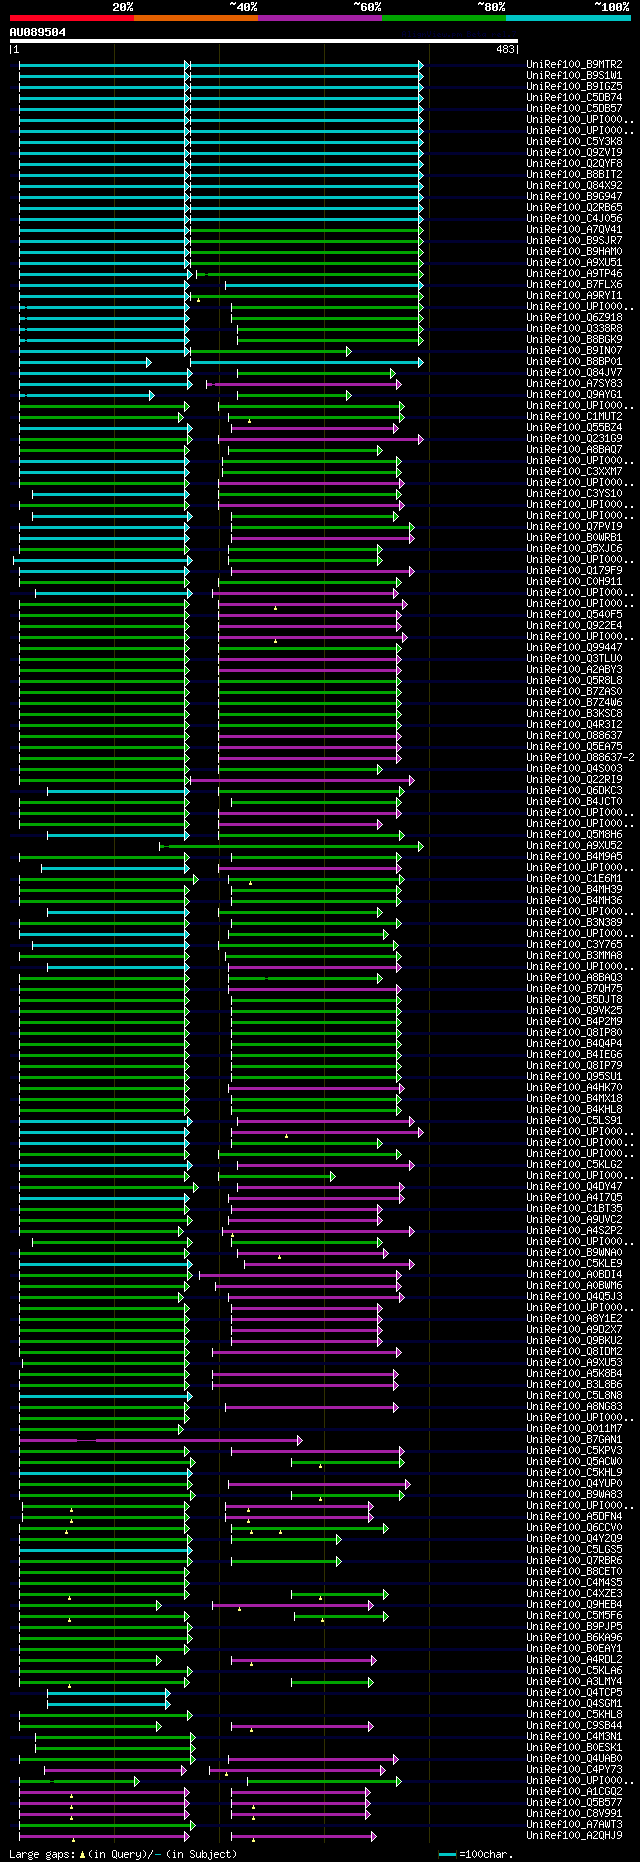
Task: Select hit label UniRef100_C3XXM7
Action: (574, 472)
